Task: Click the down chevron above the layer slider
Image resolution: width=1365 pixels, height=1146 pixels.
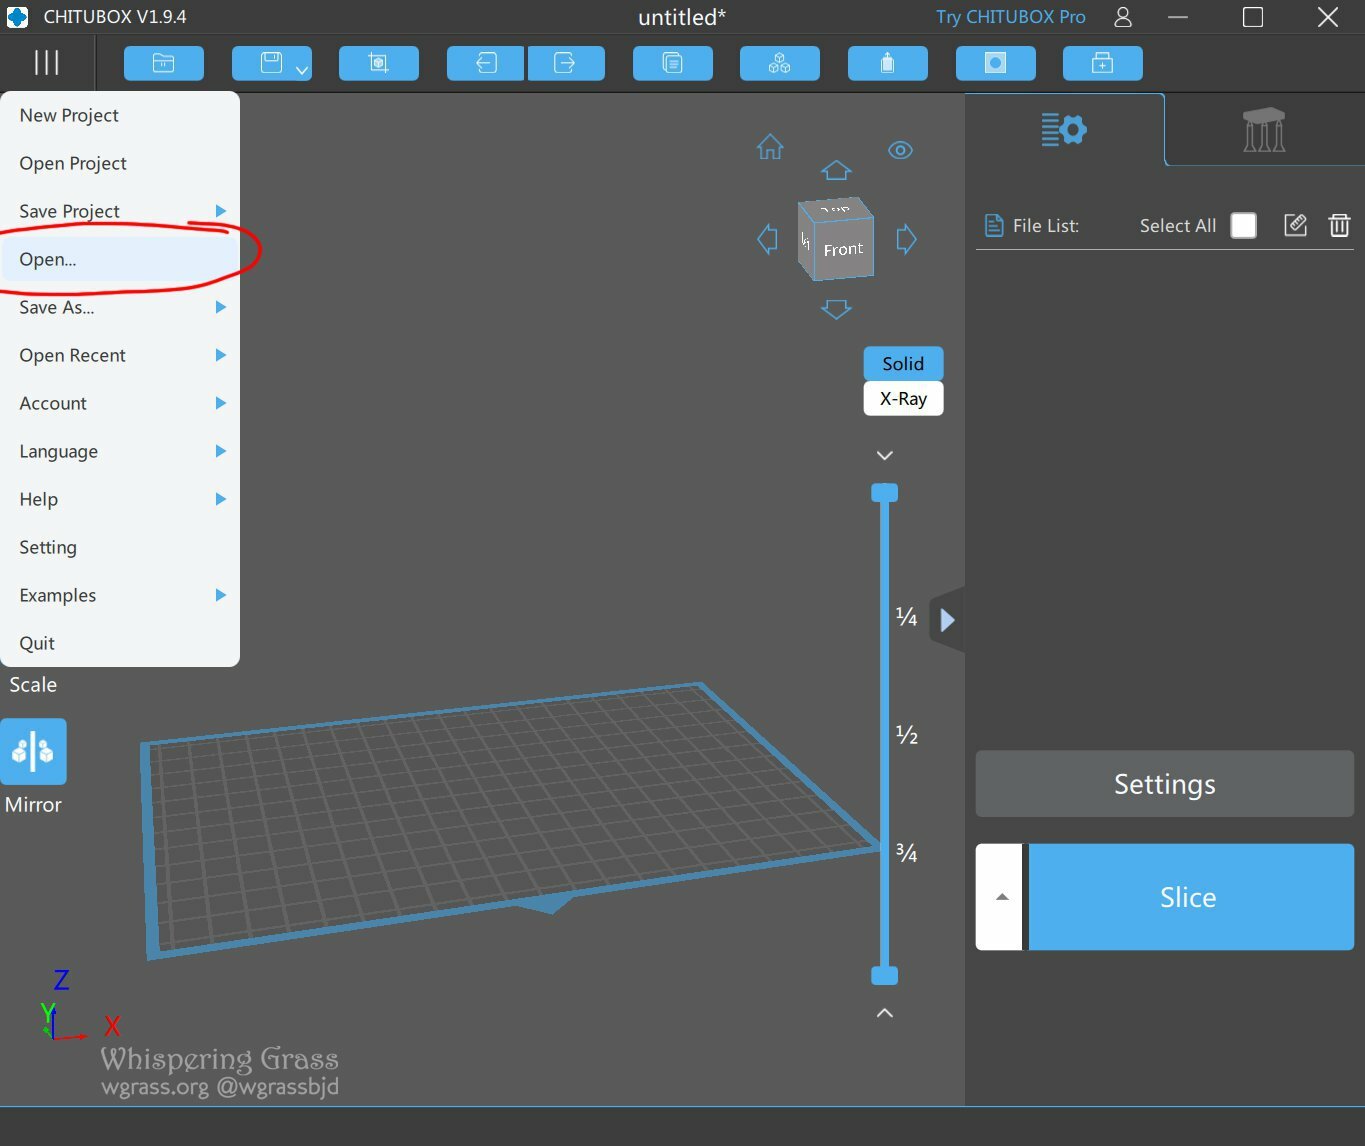Action: coord(884,455)
